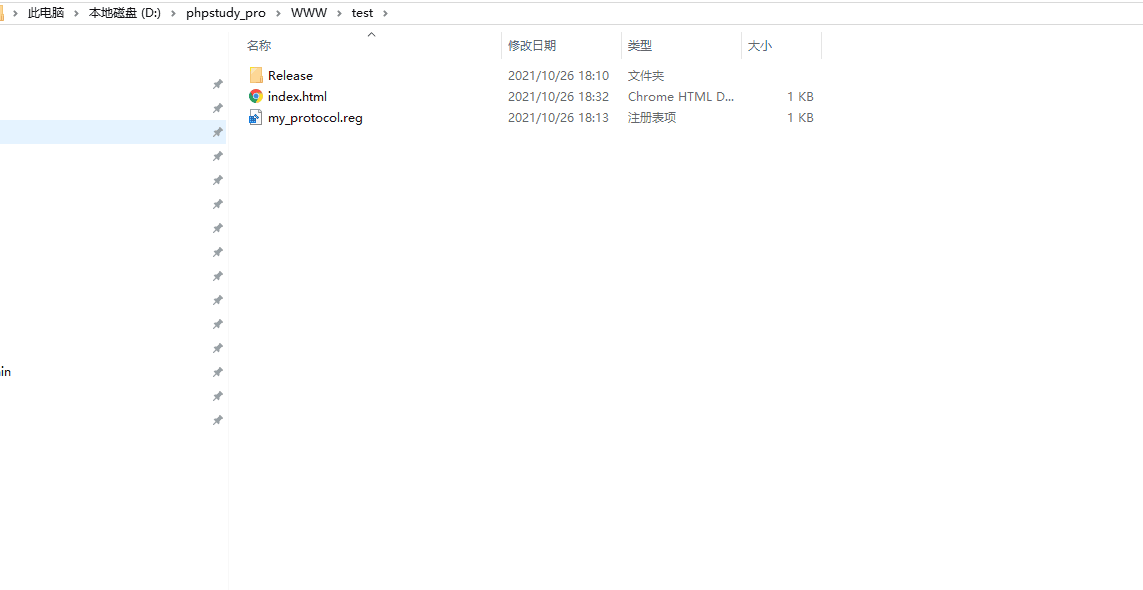Image resolution: width=1143 pixels, height=590 pixels.
Task: Click the test breadcrumb segment
Action: pos(362,13)
